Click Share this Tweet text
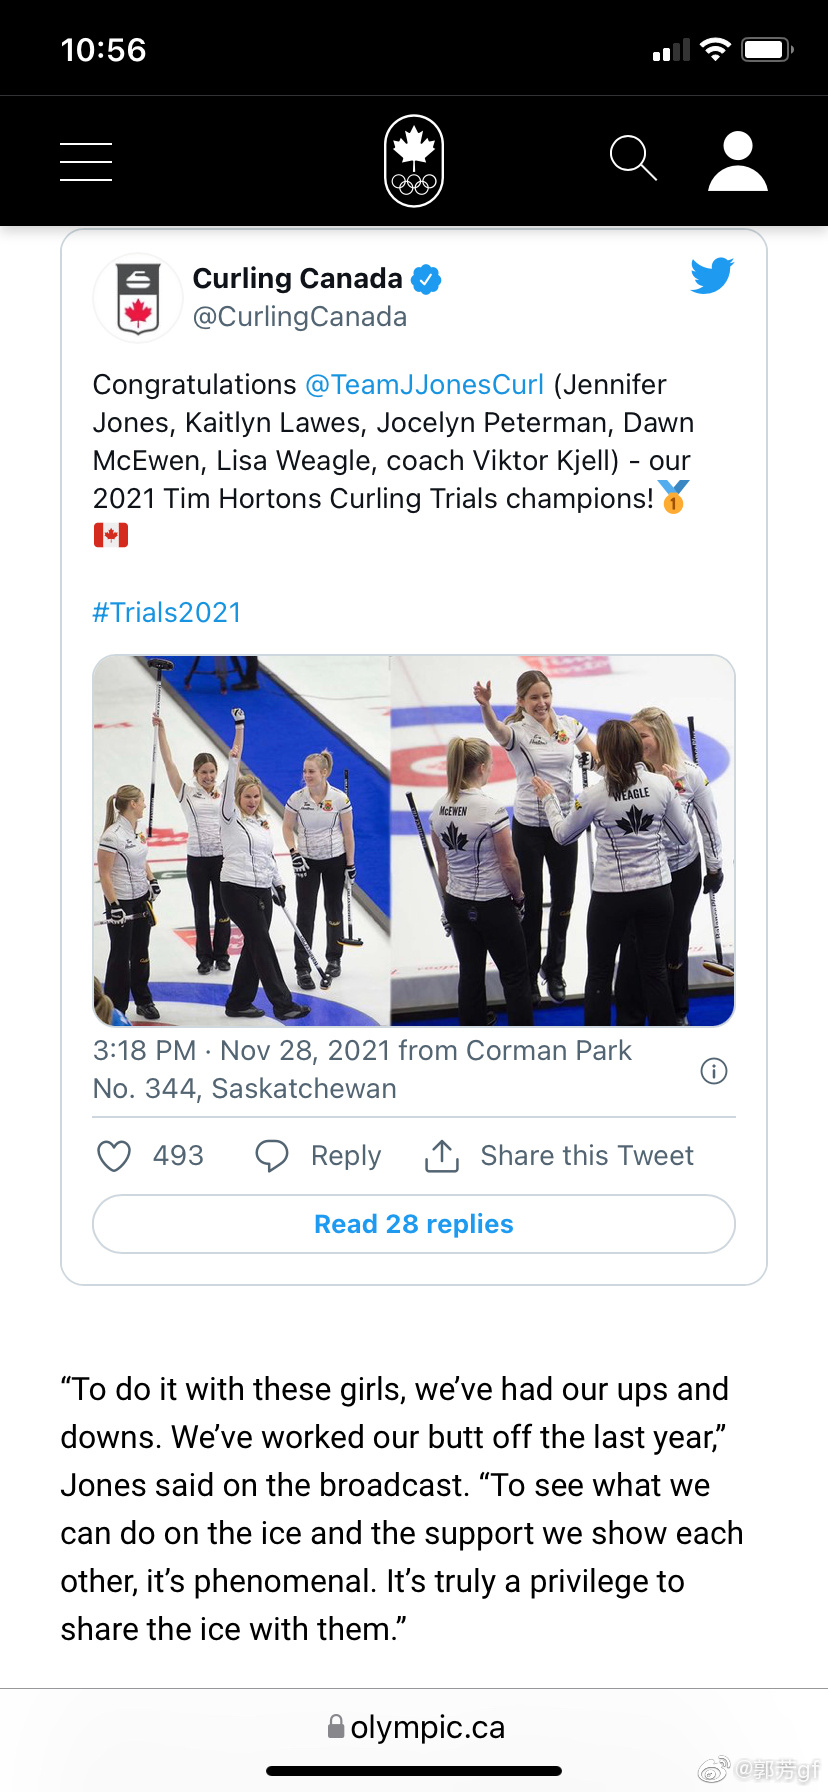Viewport: 828px width, 1792px height. [586, 1156]
